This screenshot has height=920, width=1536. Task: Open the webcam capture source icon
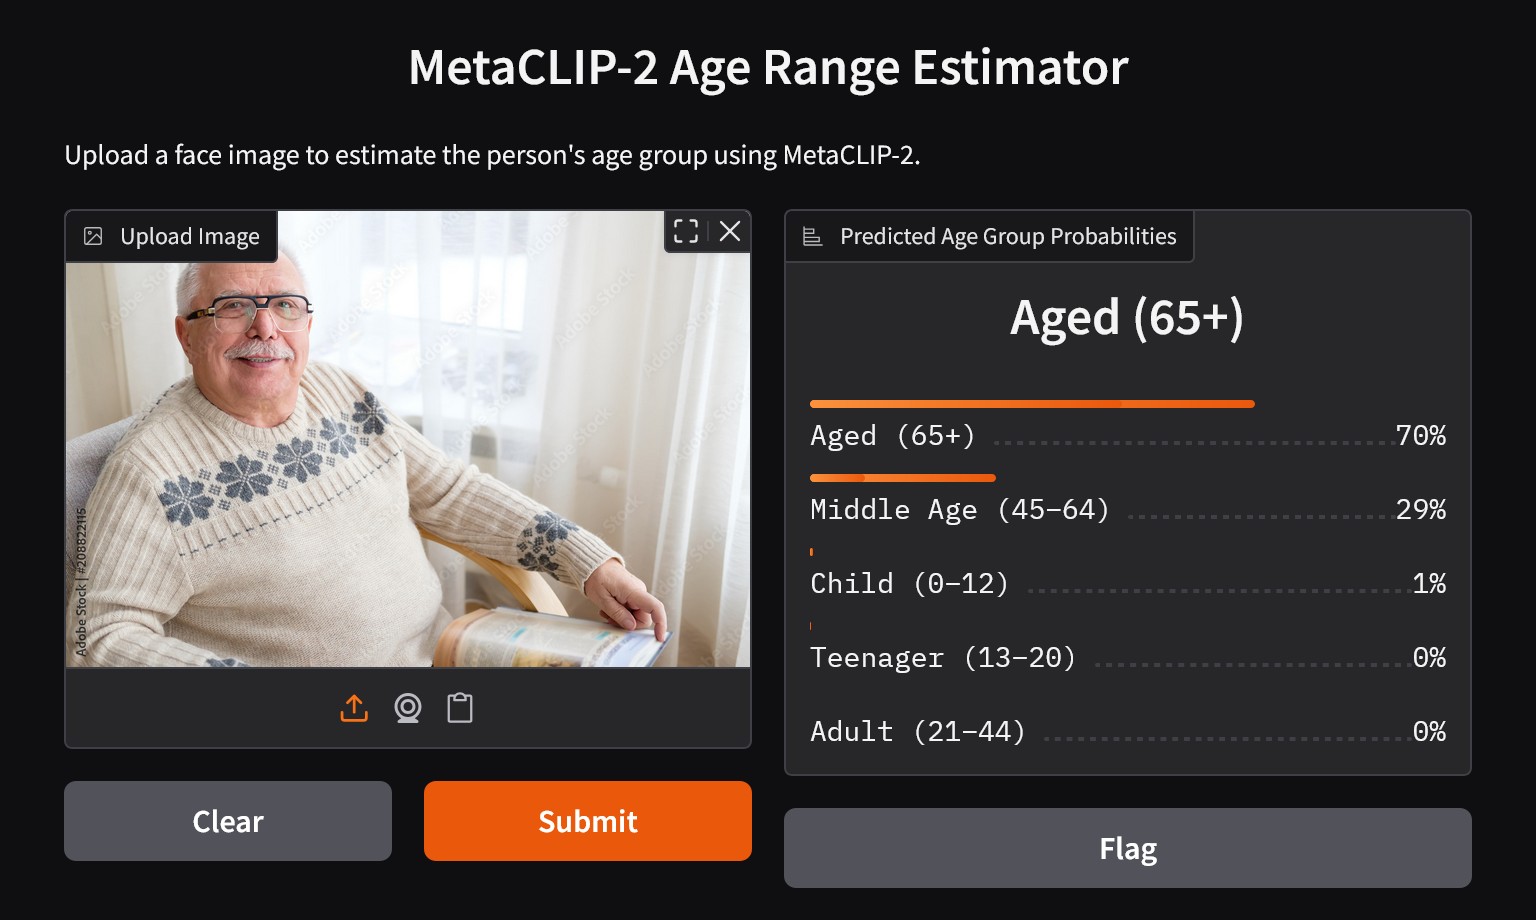point(407,708)
